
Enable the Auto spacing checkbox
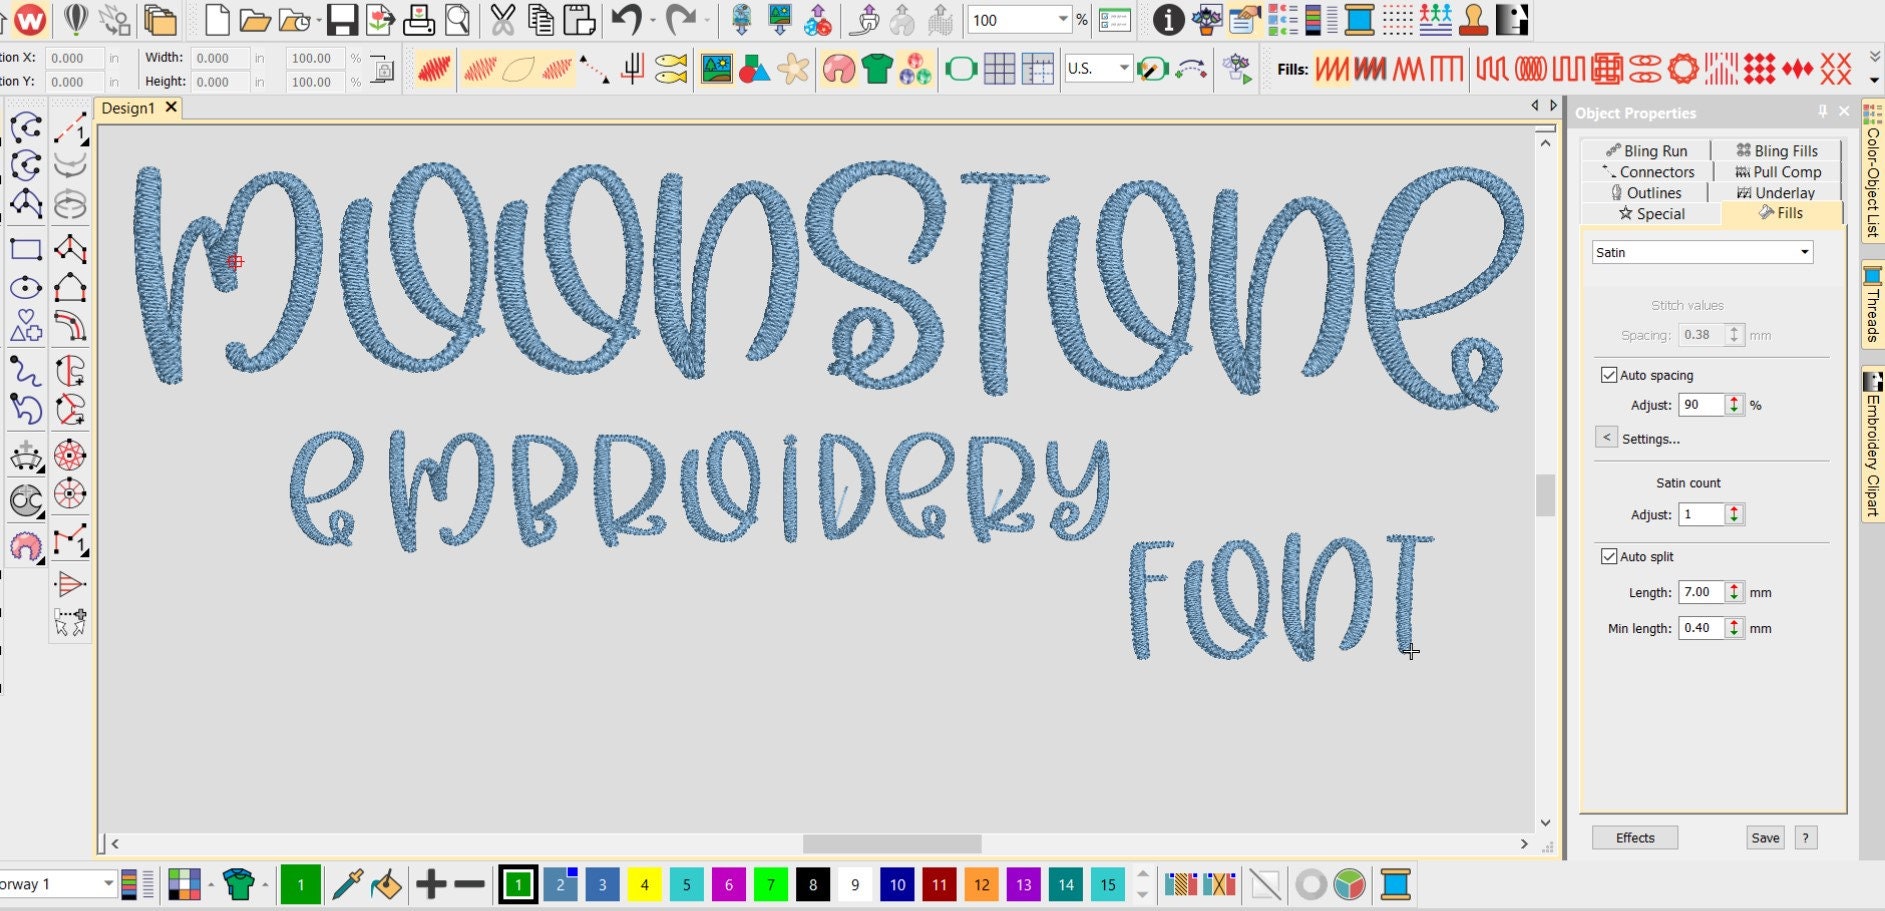[1609, 374]
